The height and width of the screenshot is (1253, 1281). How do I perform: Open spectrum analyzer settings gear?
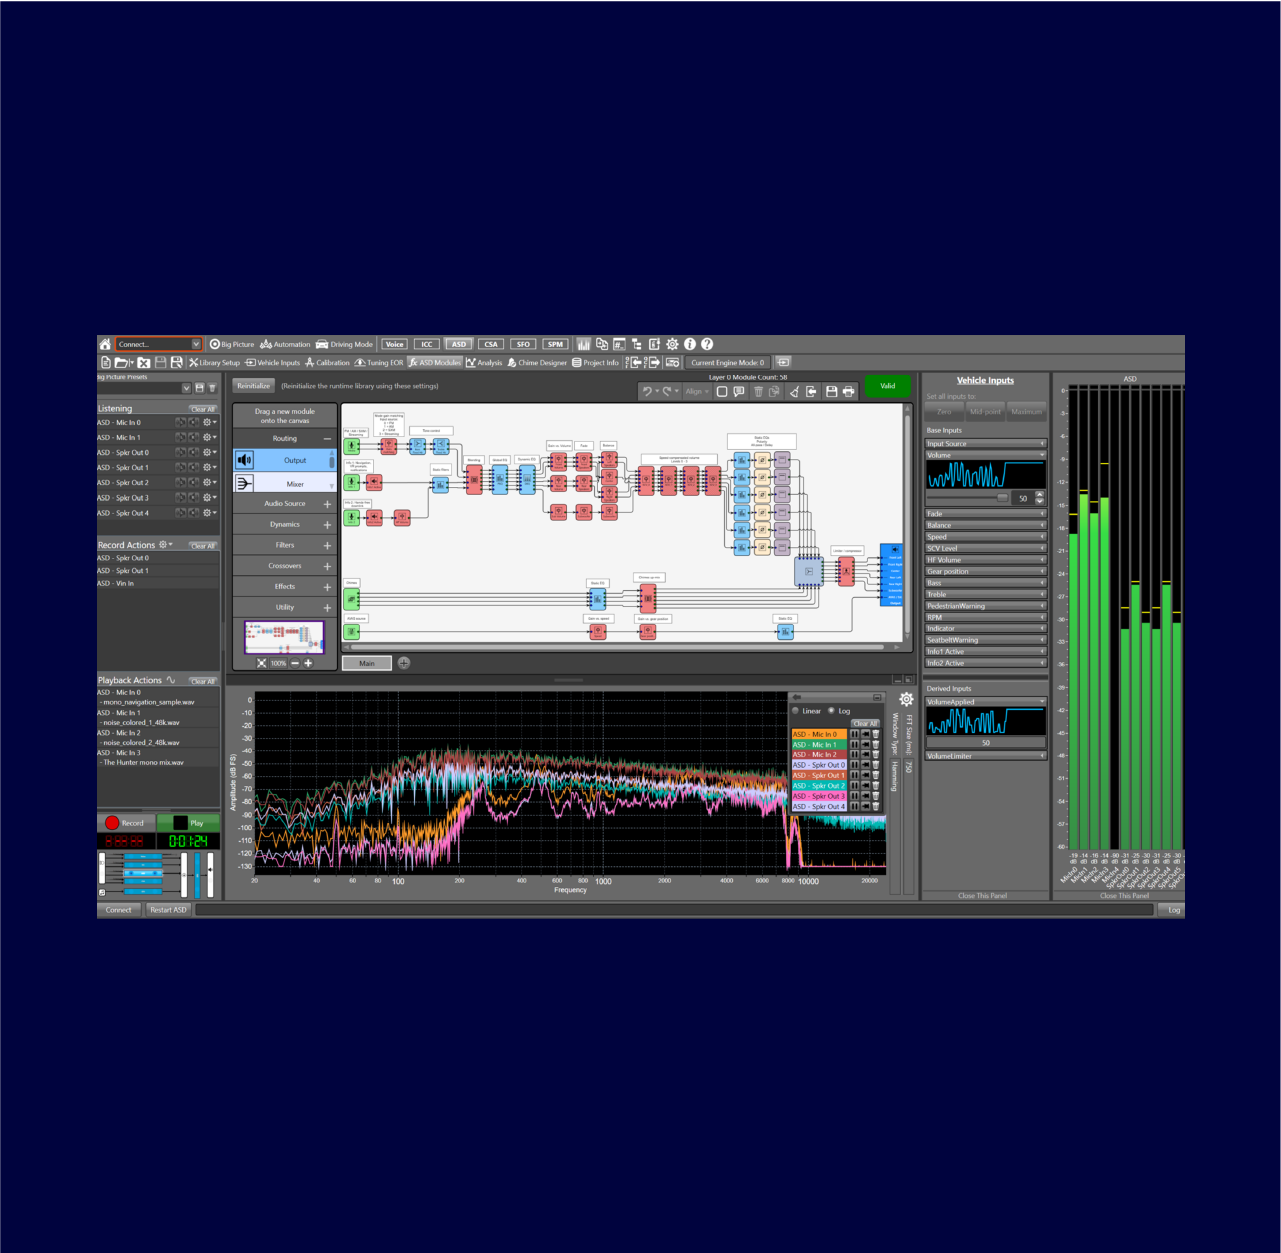click(906, 700)
